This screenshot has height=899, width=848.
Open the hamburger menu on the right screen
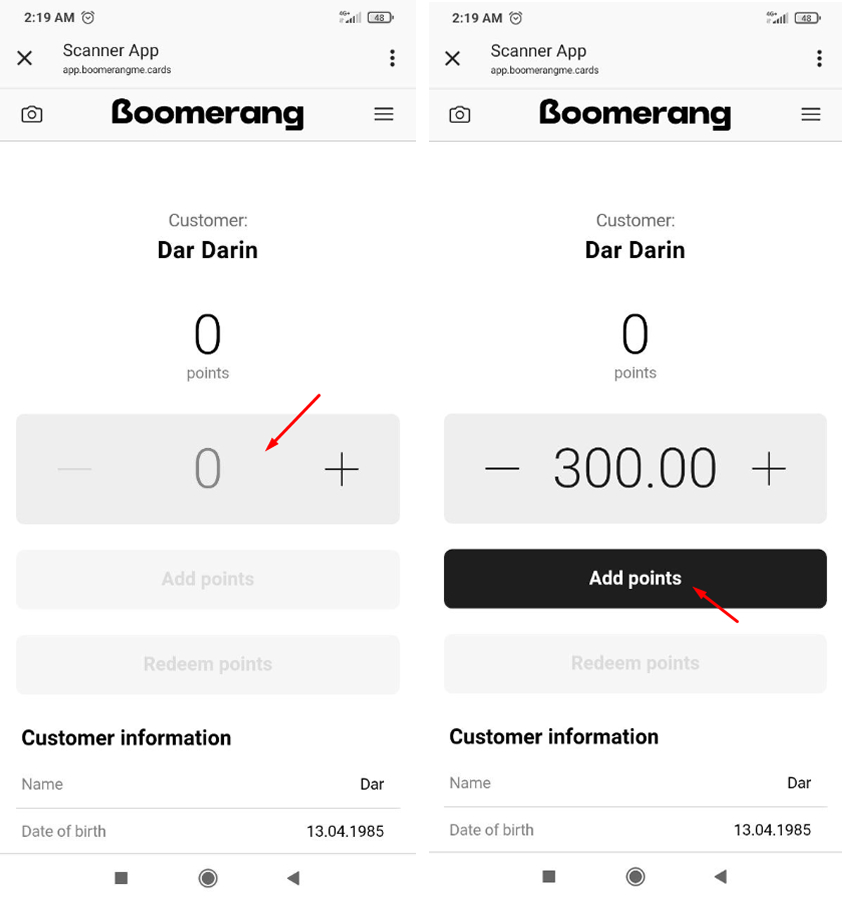[x=811, y=114]
